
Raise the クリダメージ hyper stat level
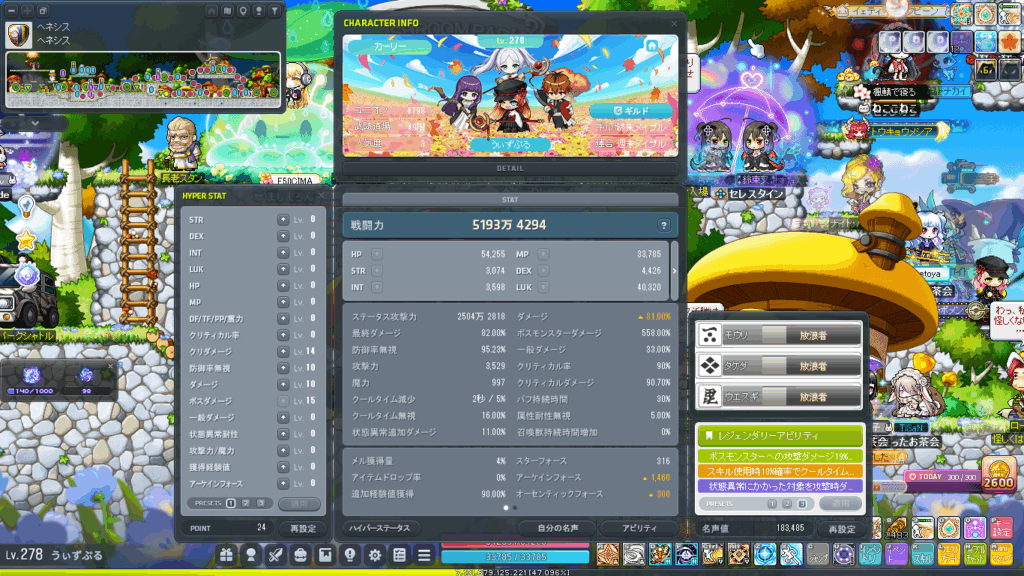click(x=283, y=351)
